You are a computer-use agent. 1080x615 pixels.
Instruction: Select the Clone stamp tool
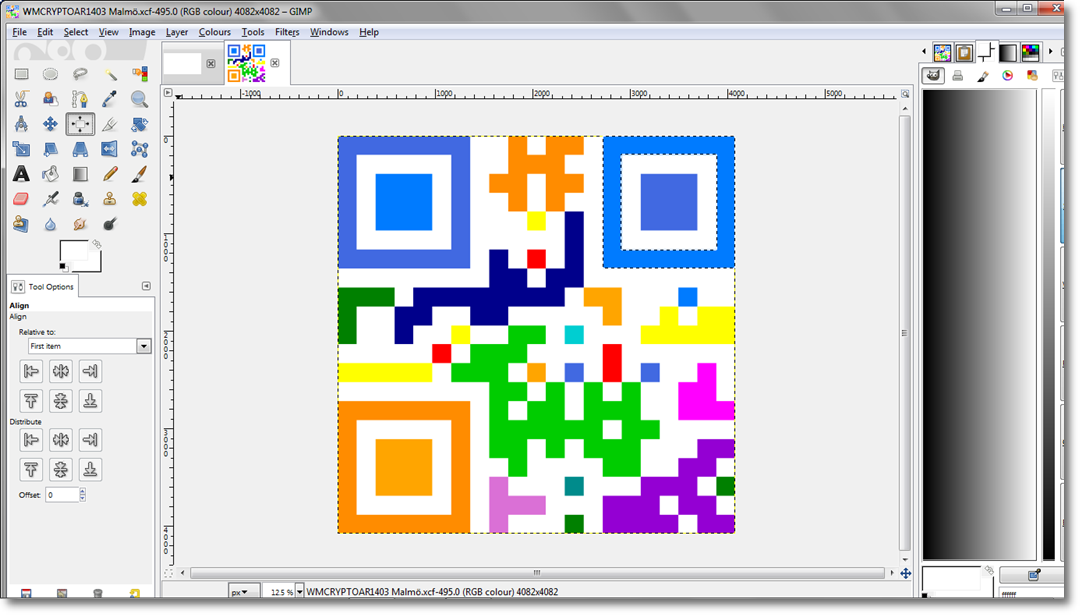pyautogui.click(x=110, y=199)
